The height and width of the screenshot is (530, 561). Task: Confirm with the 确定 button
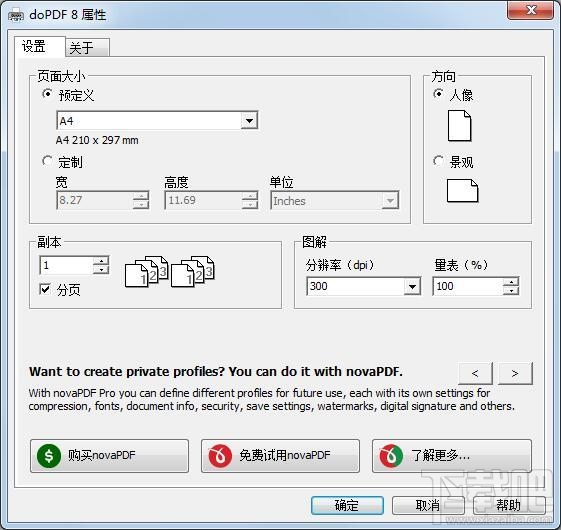(347, 505)
